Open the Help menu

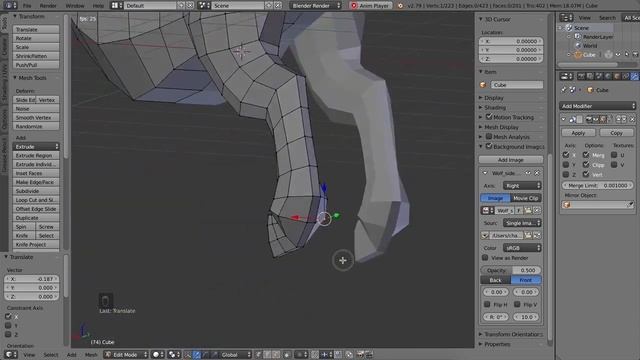click(x=98, y=6)
